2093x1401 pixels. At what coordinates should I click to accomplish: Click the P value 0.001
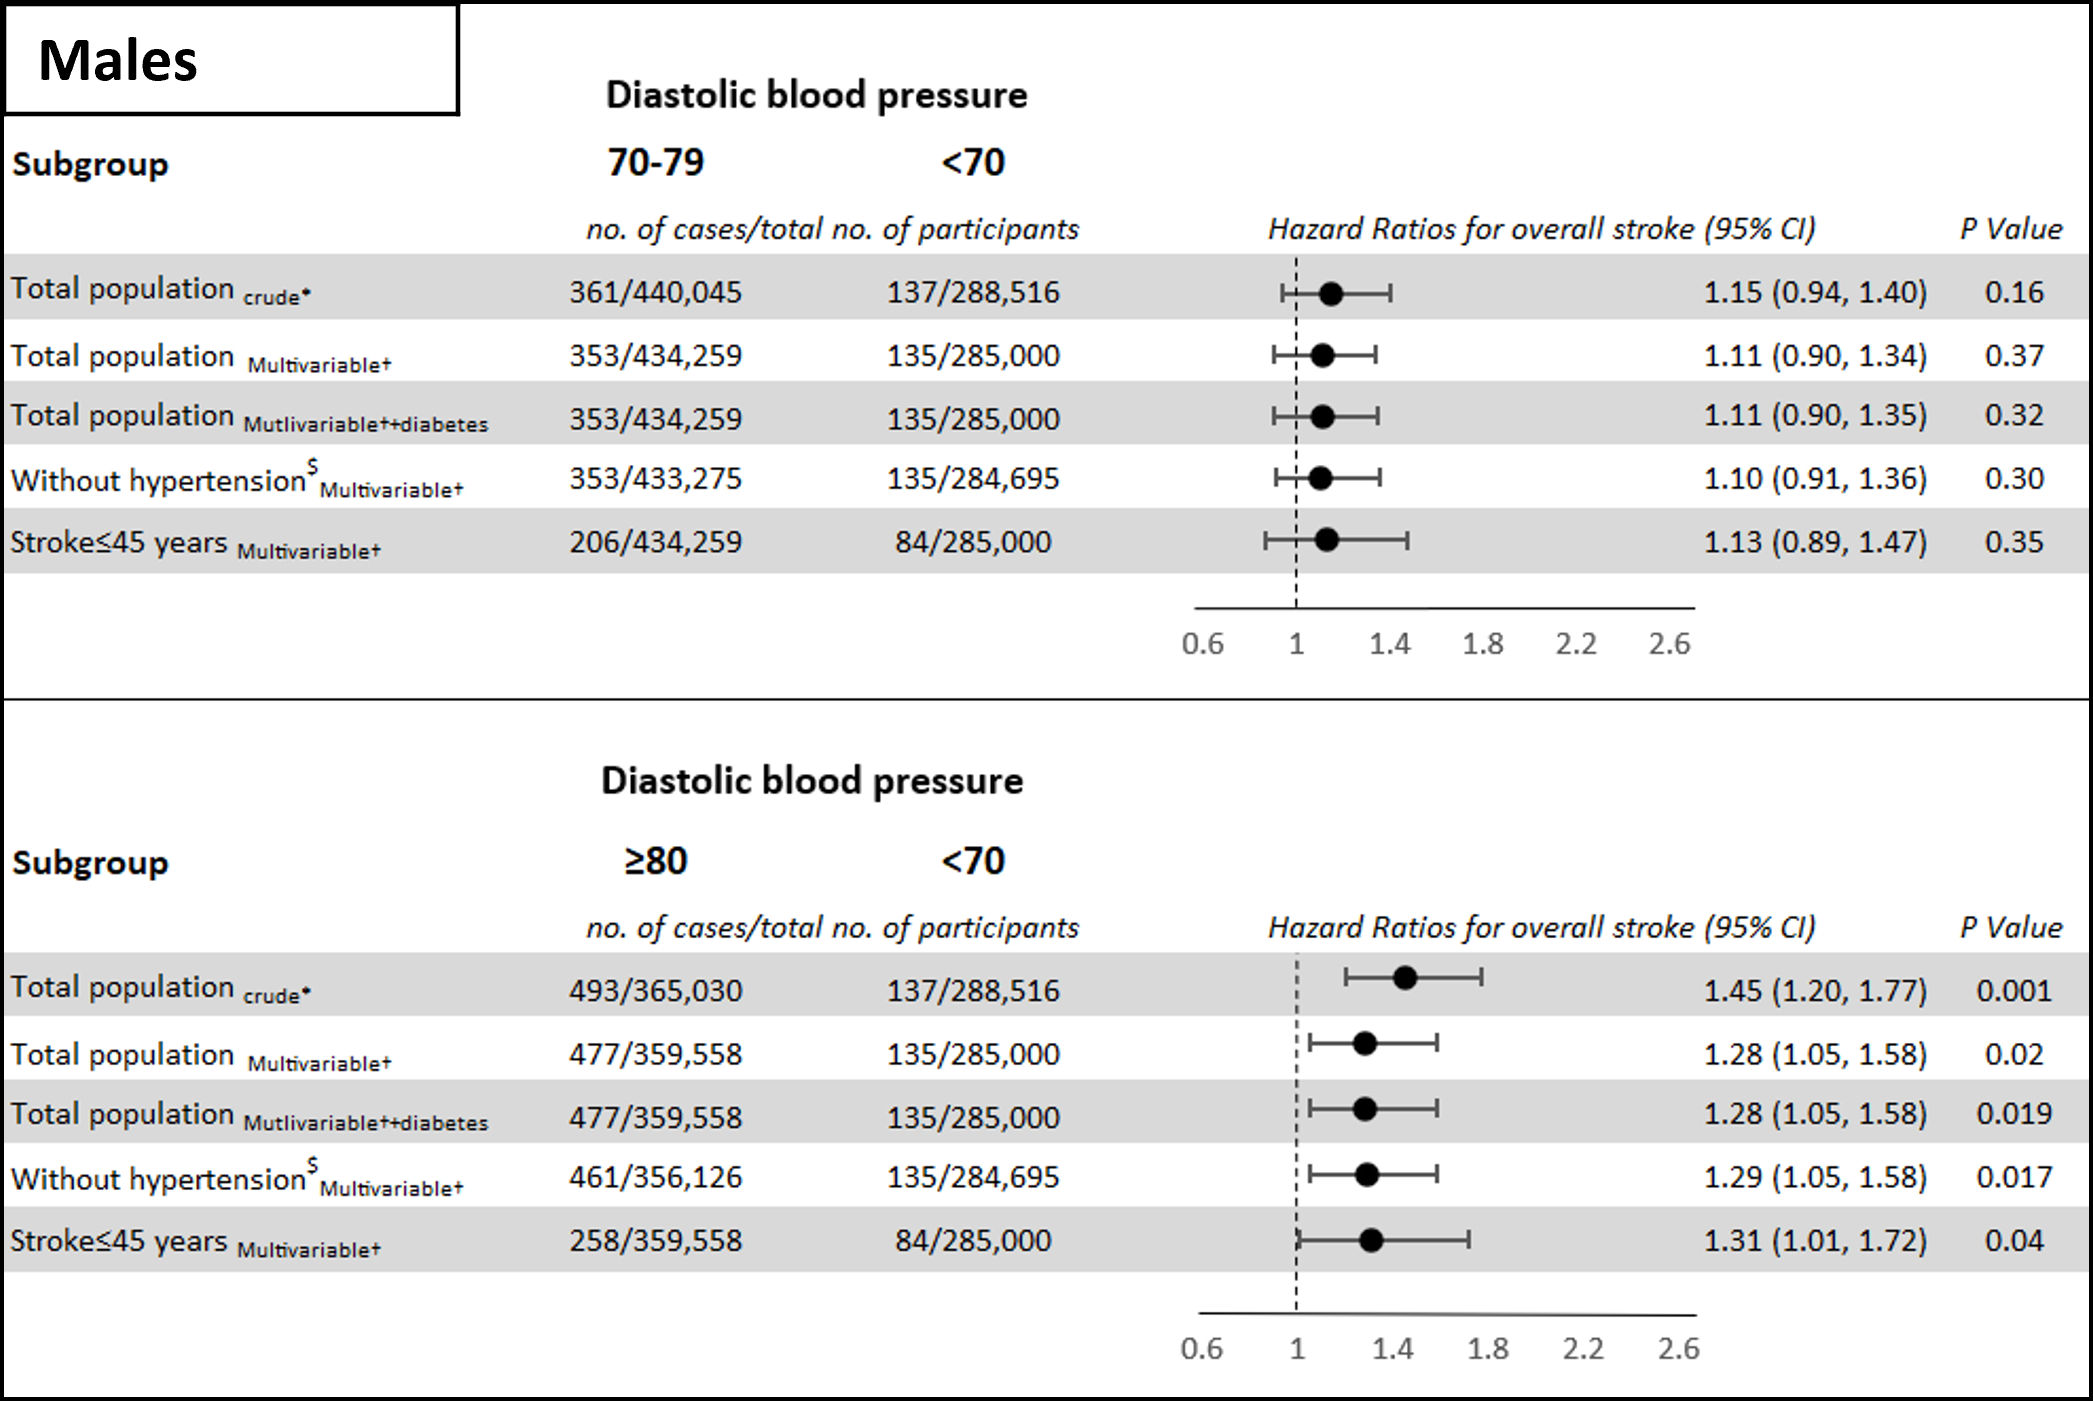click(x=2014, y=991)
